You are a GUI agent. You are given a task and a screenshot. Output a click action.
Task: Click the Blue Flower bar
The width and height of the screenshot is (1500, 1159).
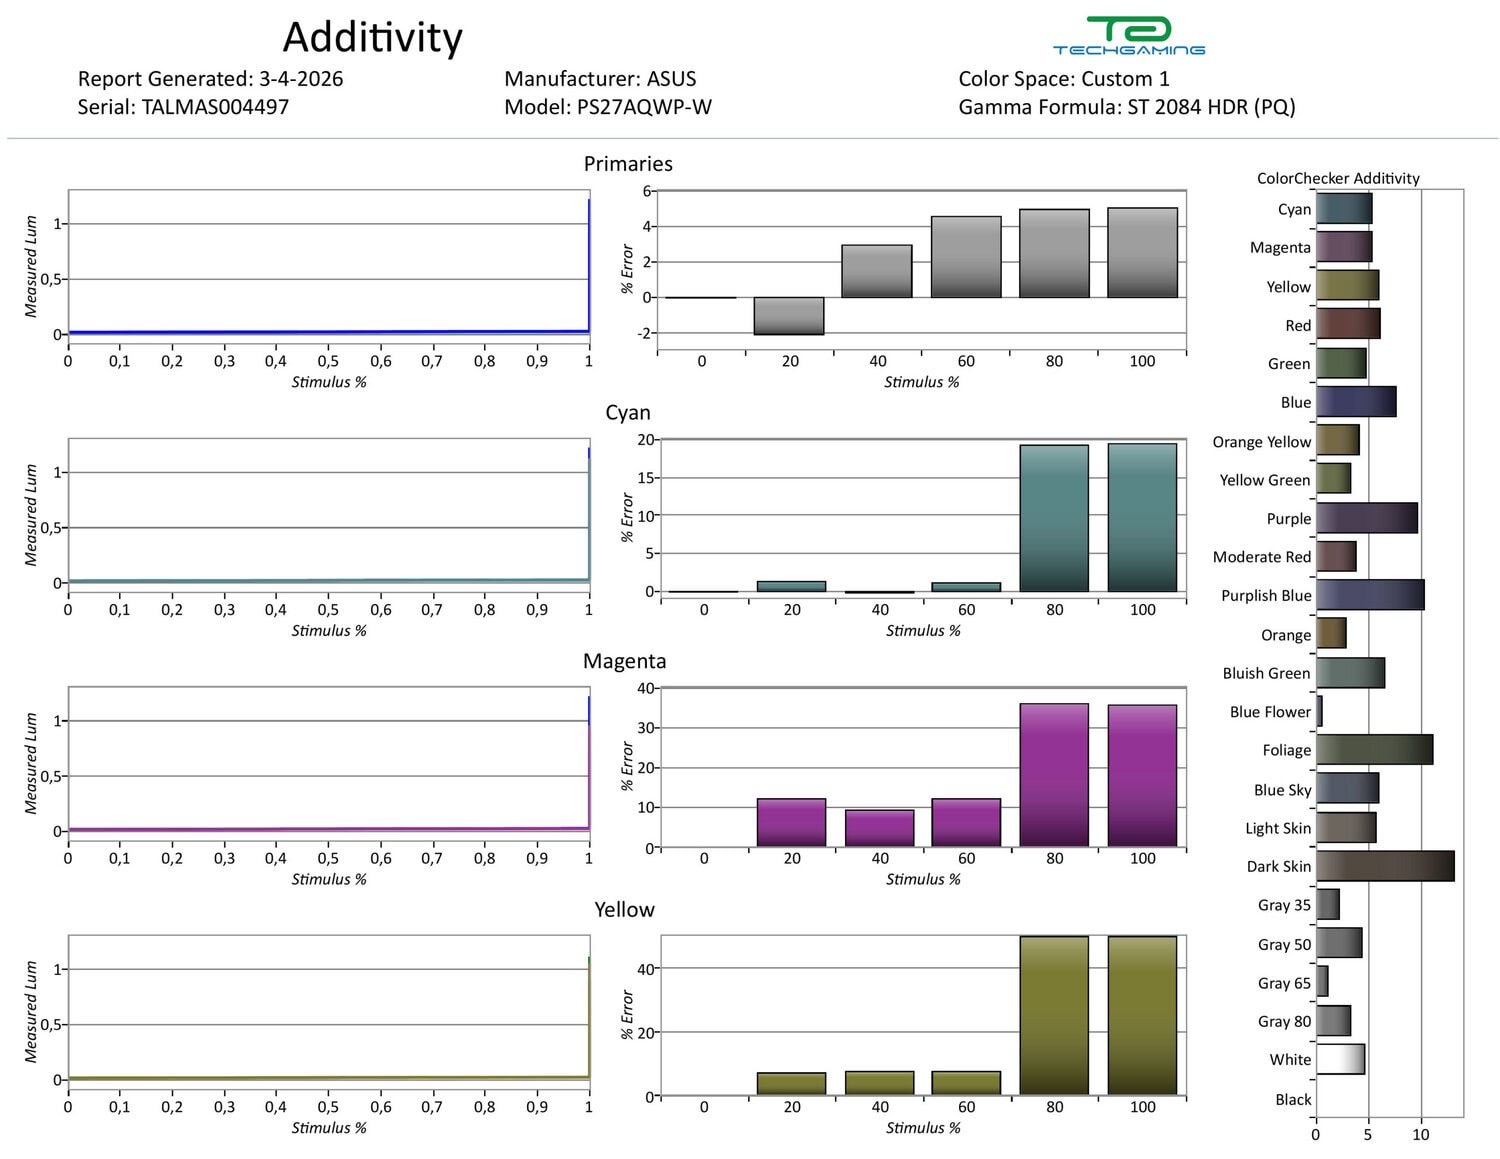click(x=1319, y=711)
